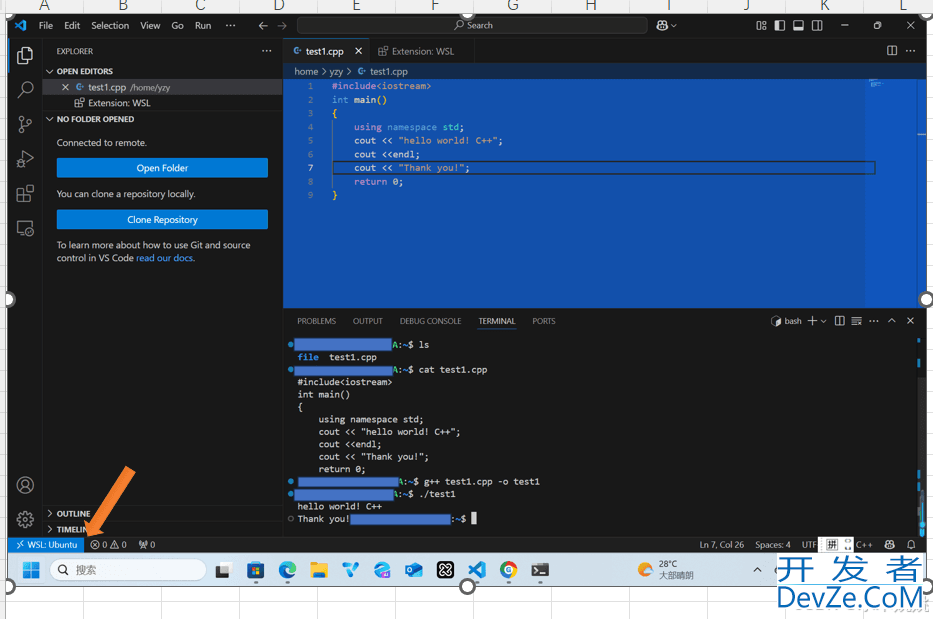Show errors and warnings count in status bar
This screenshot has width=933, height=619.
(108, 545)
